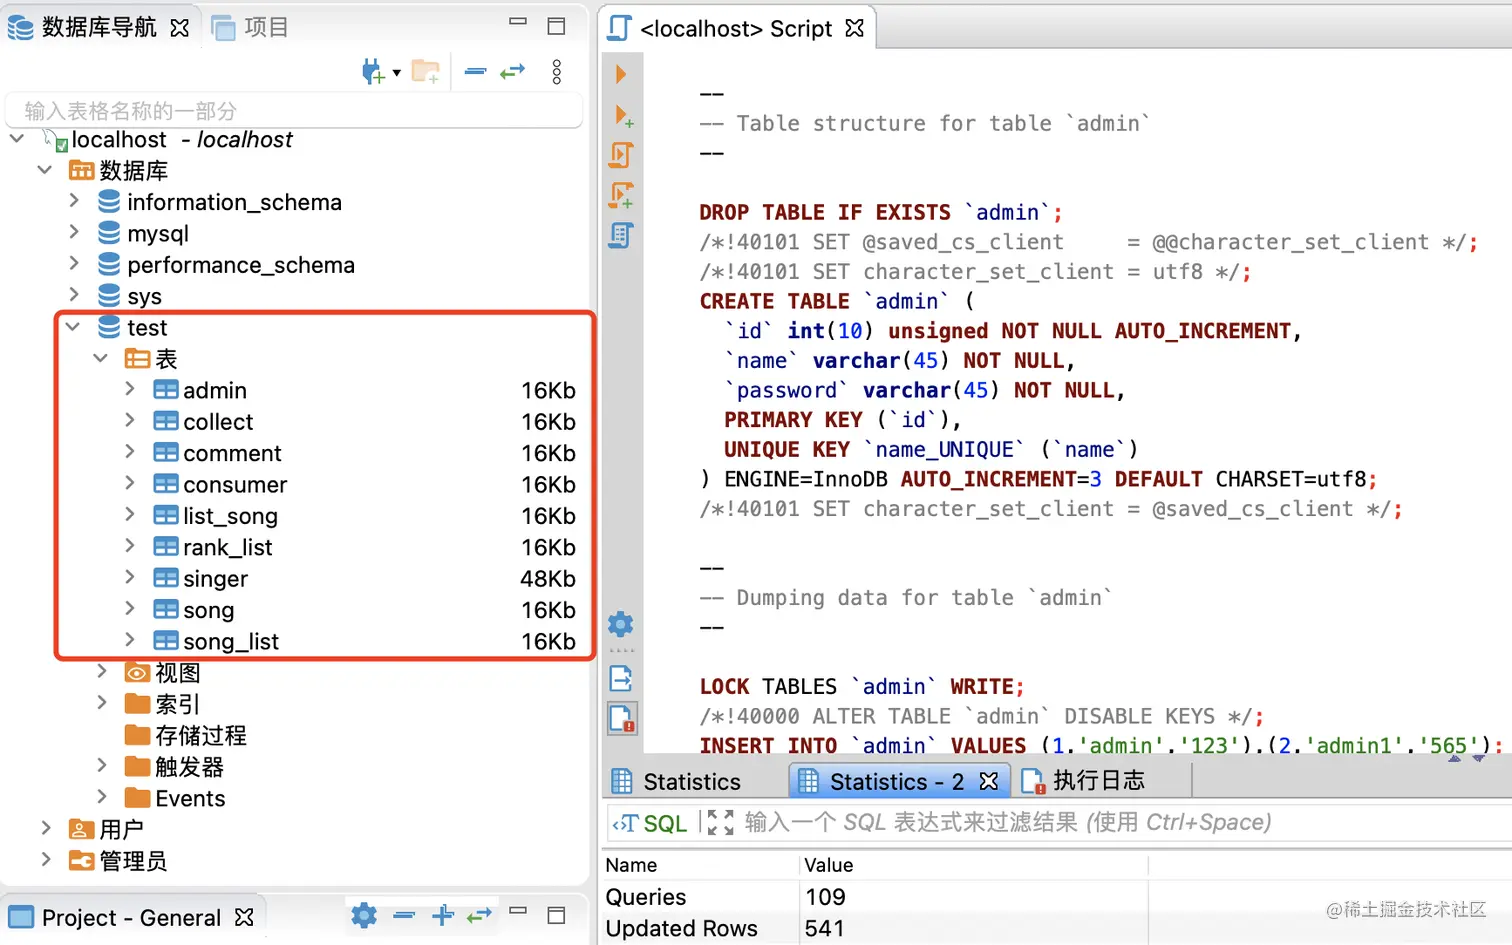This screenshot has height=945, width=1512.
Task: Run the SQL statement with the execute arrow
Action: click(621, 74)
